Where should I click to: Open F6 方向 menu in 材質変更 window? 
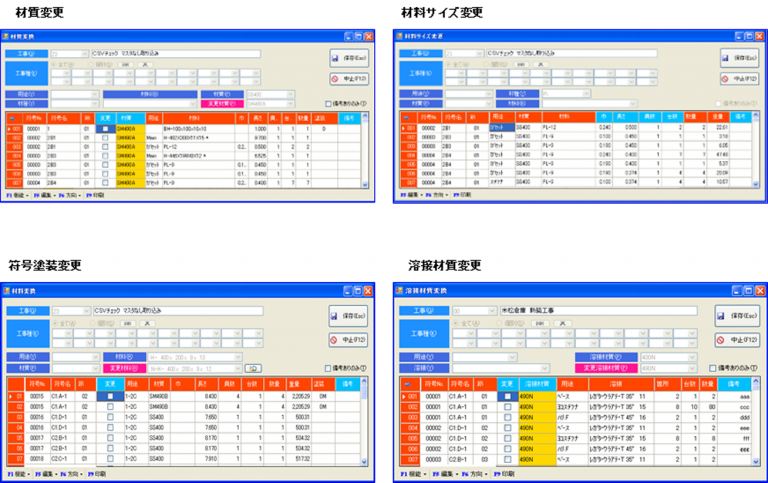70,195
